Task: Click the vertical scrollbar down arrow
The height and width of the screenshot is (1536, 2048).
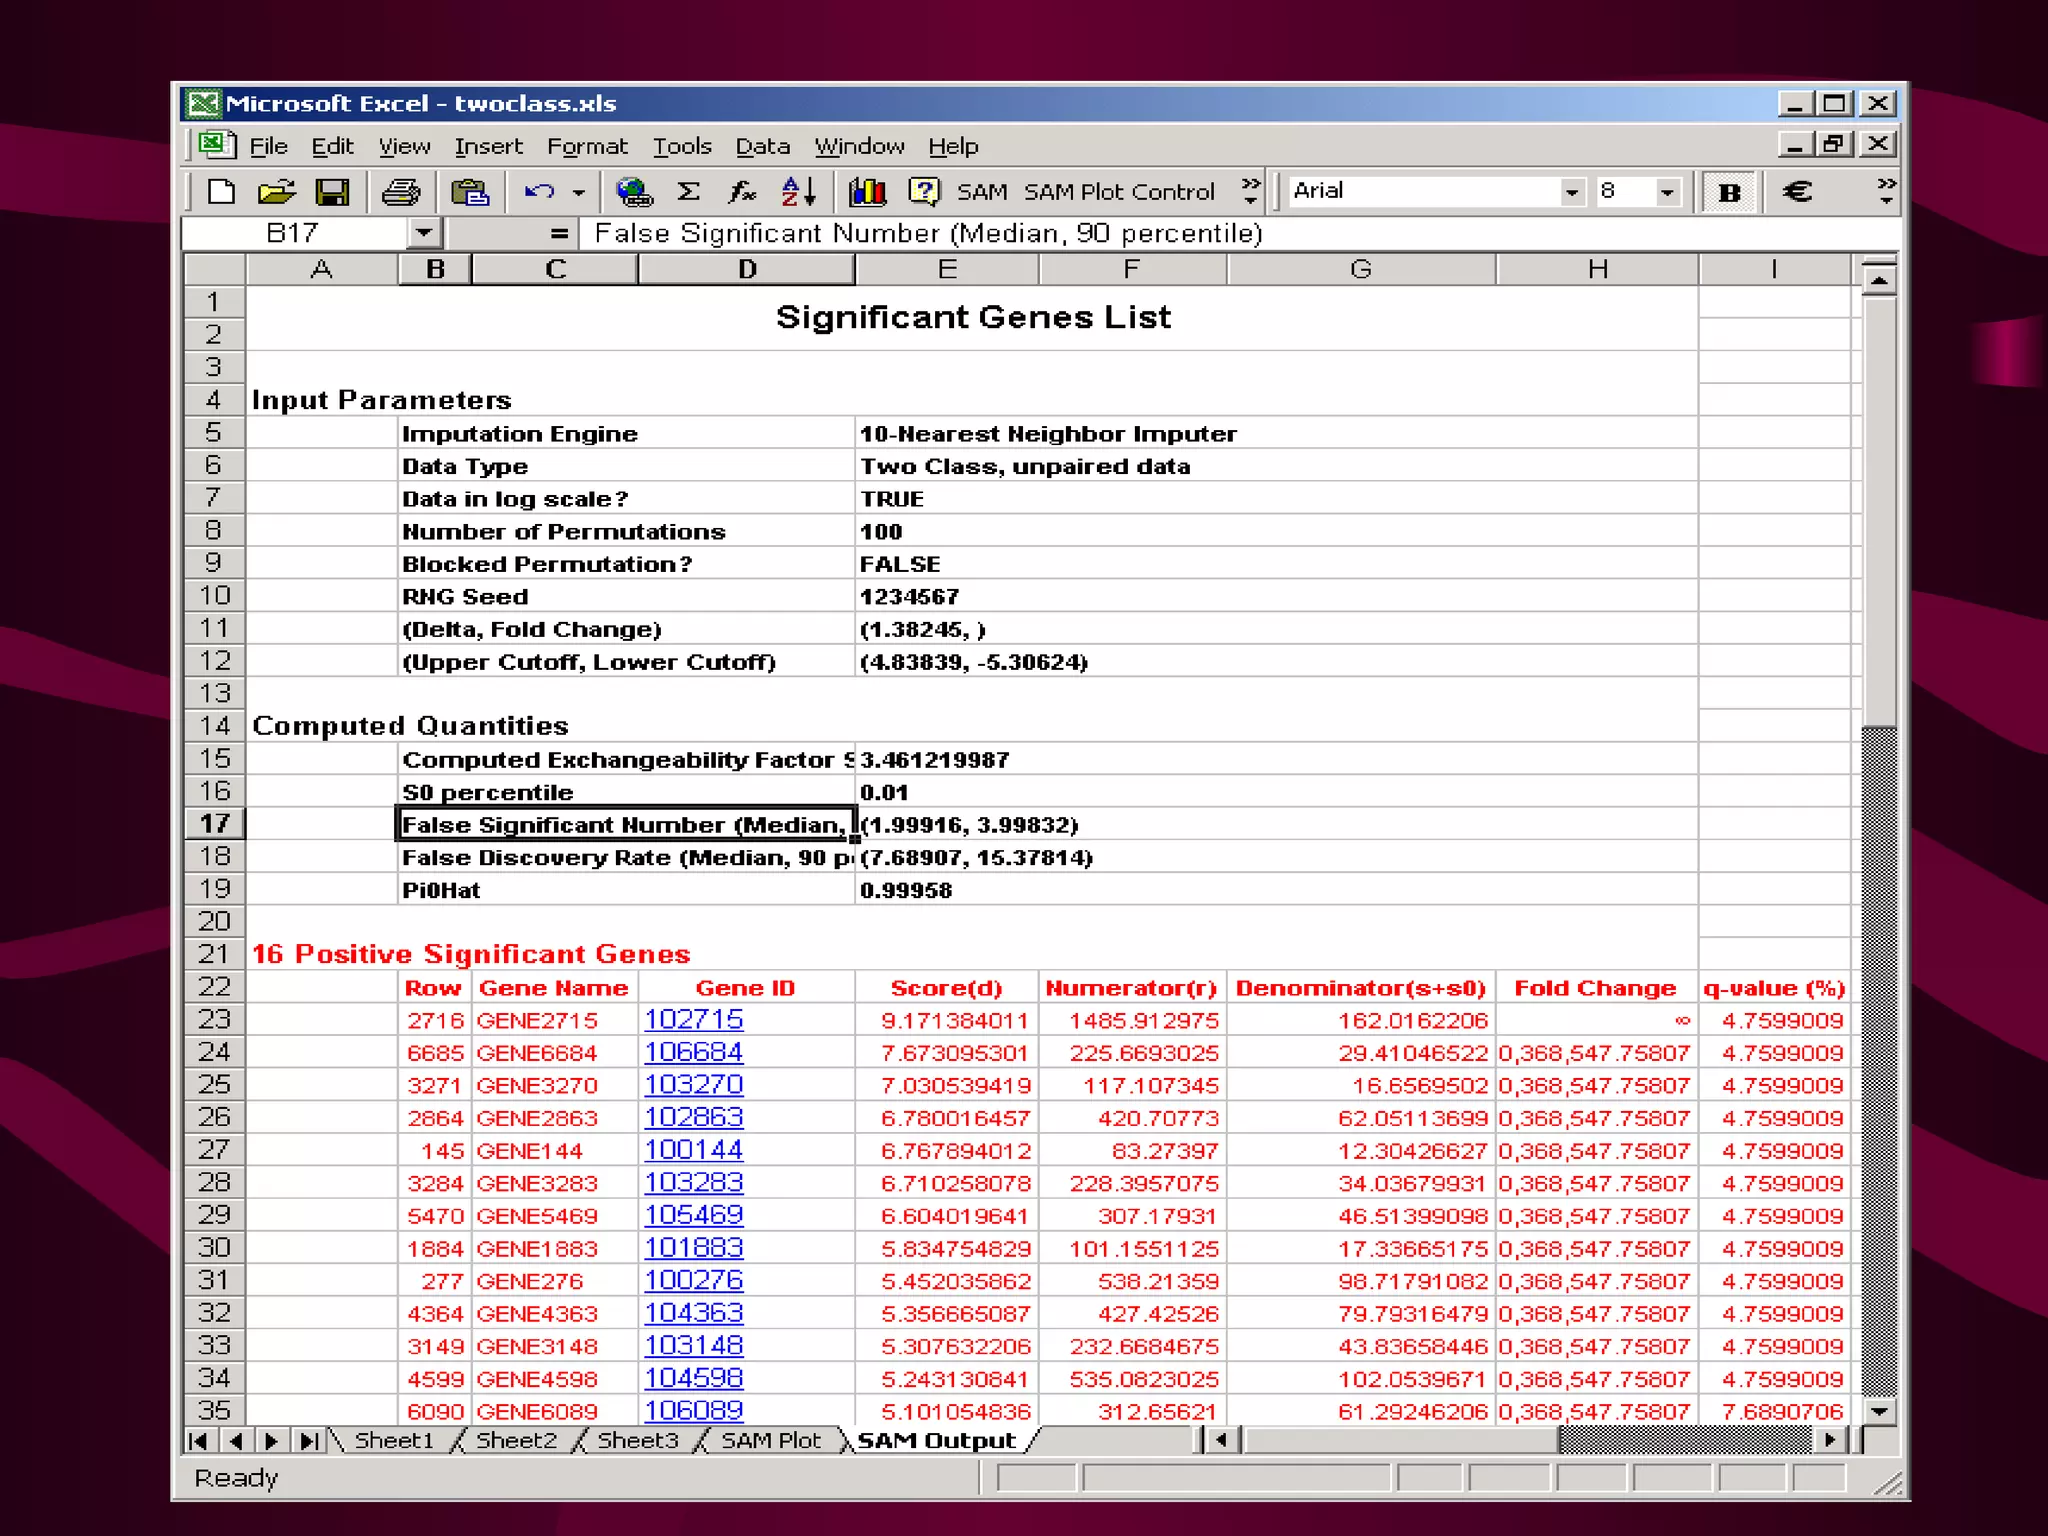Action: point(1879,1411)
